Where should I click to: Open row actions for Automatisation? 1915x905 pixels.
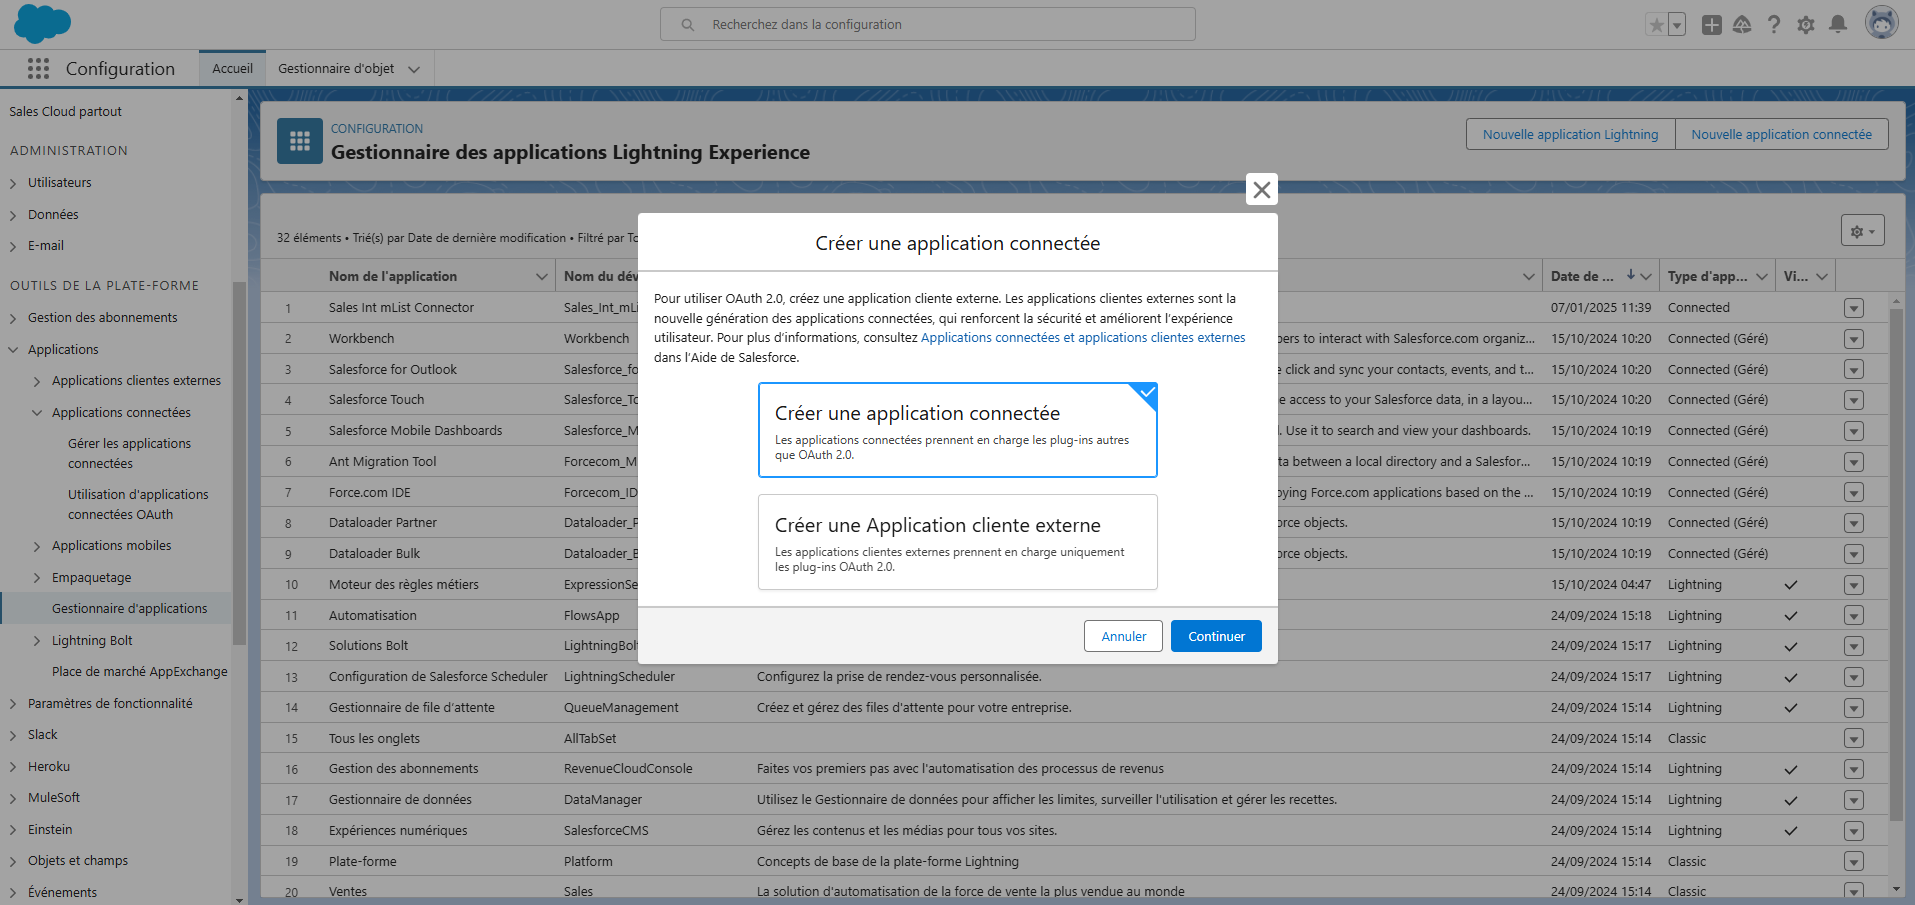point(1854,616)
